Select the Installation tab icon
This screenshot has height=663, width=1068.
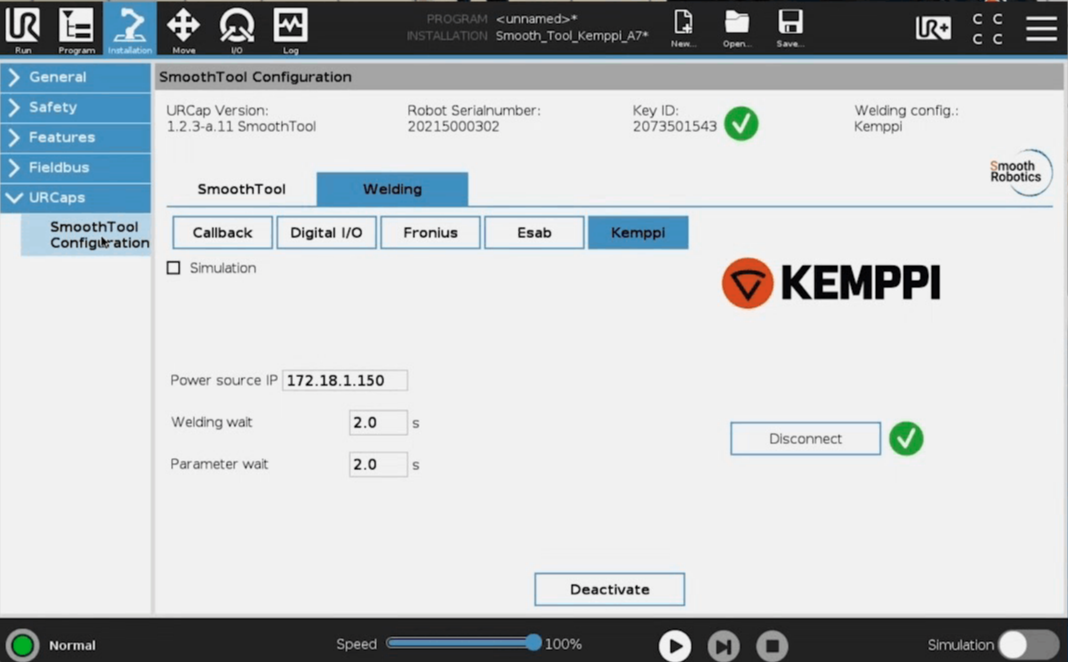[x=129, y=28]
